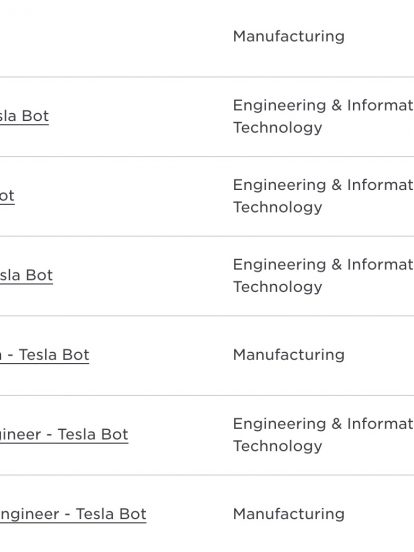Screen dimensions: 414x552
Task: Open the "sla Bot" link directly above the "- Tesla Bot" row
Action: click(26, 275)
